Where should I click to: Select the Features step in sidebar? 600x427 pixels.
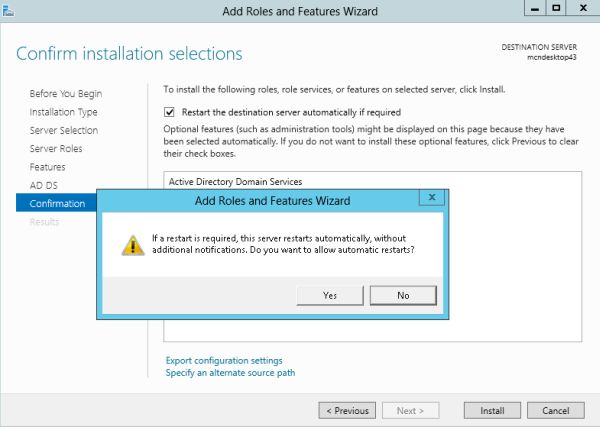(48, 167)
